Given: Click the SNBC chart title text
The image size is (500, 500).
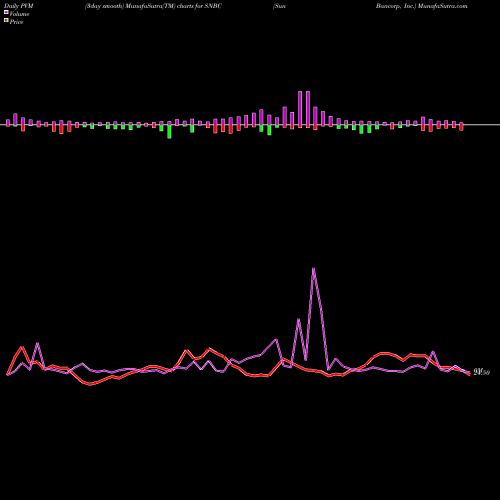Looking at the screenshot, I should coord(153,6).
